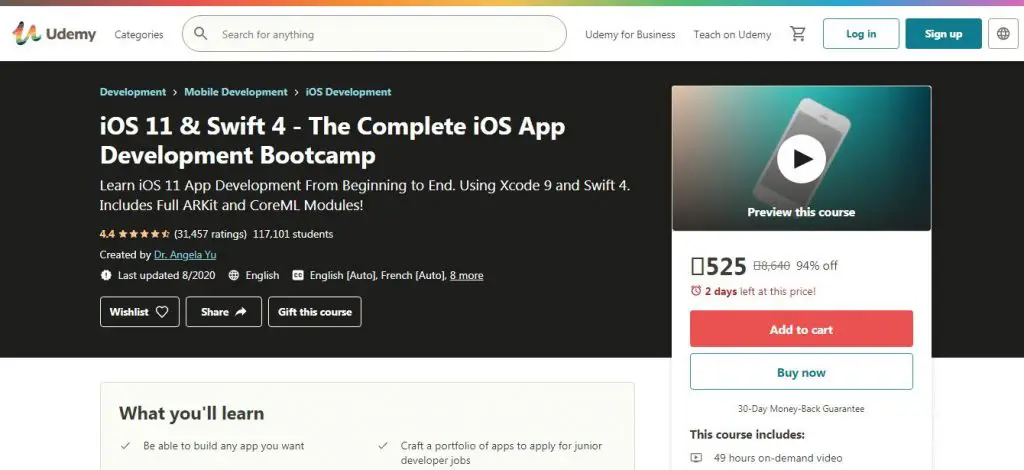This screenshot has height=470, width=1024.
Task: Open Teach on Udemy menu
Action: [x=732, y=34]
